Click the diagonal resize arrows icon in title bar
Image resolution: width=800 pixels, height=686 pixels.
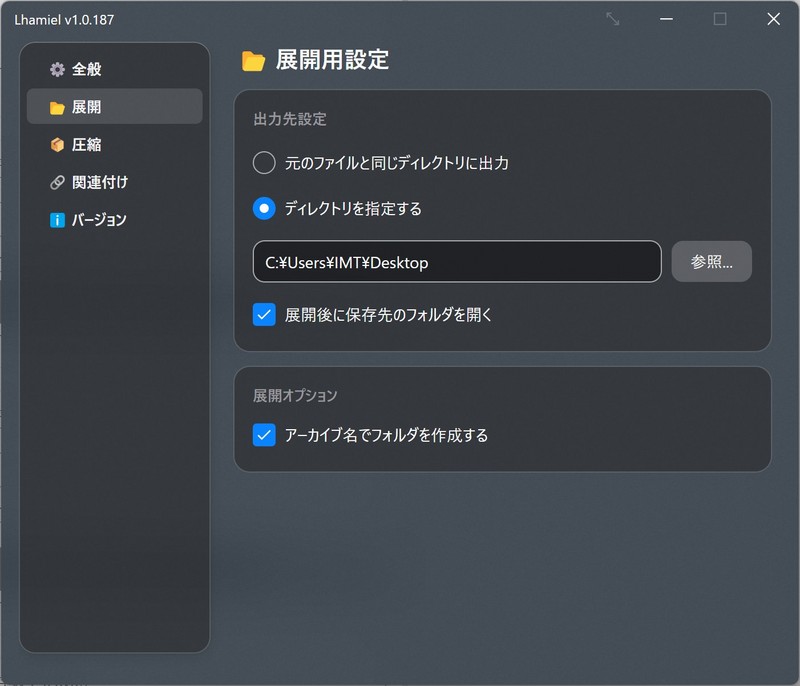point(613,19)
